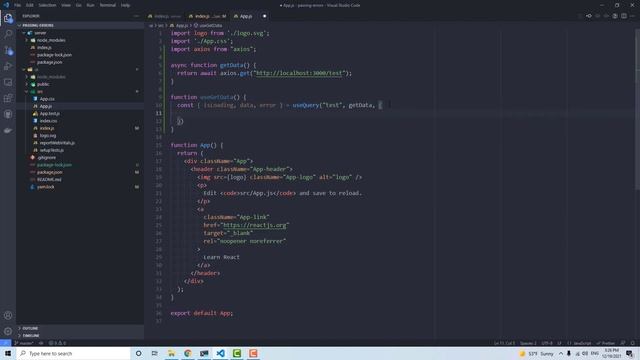The image size is (640, 360).
Task: Click the Ln/Col cursor position status item
Action: (x=504, y=343)
